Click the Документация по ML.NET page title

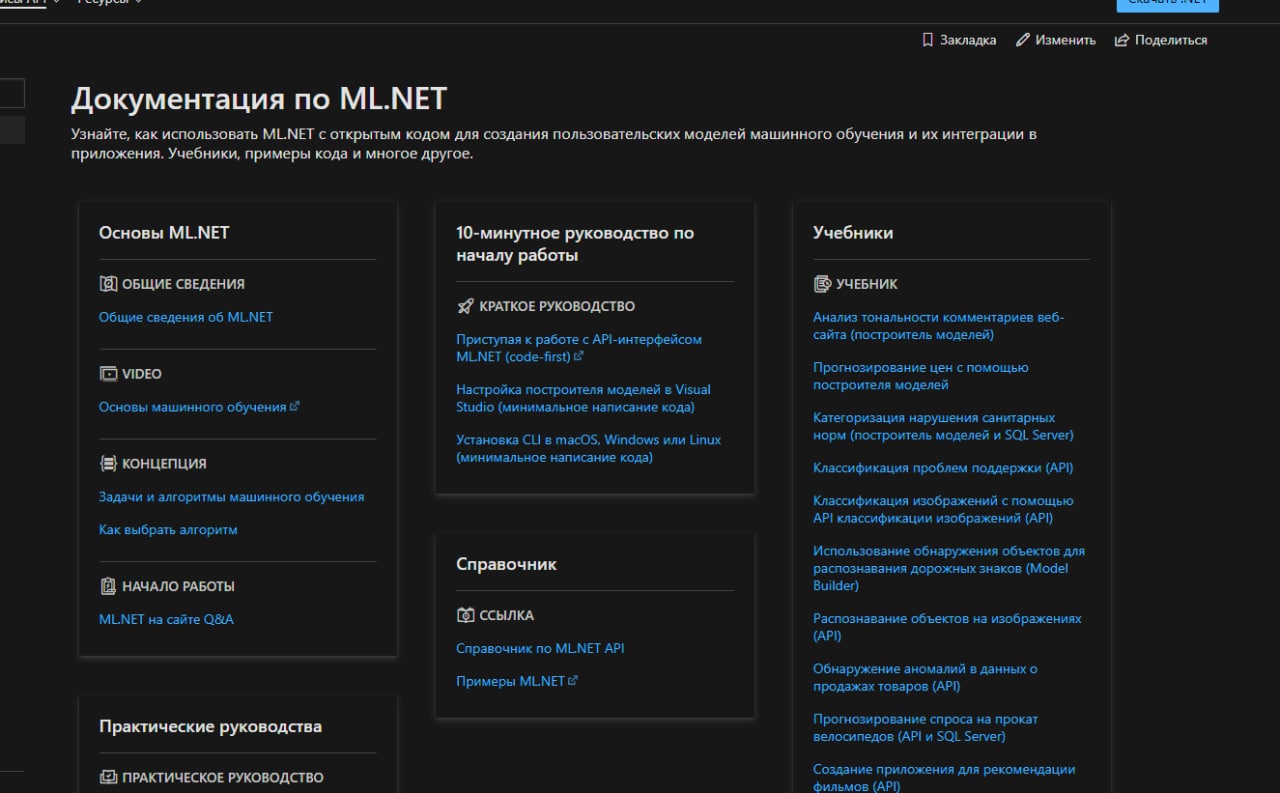[259, 99]
